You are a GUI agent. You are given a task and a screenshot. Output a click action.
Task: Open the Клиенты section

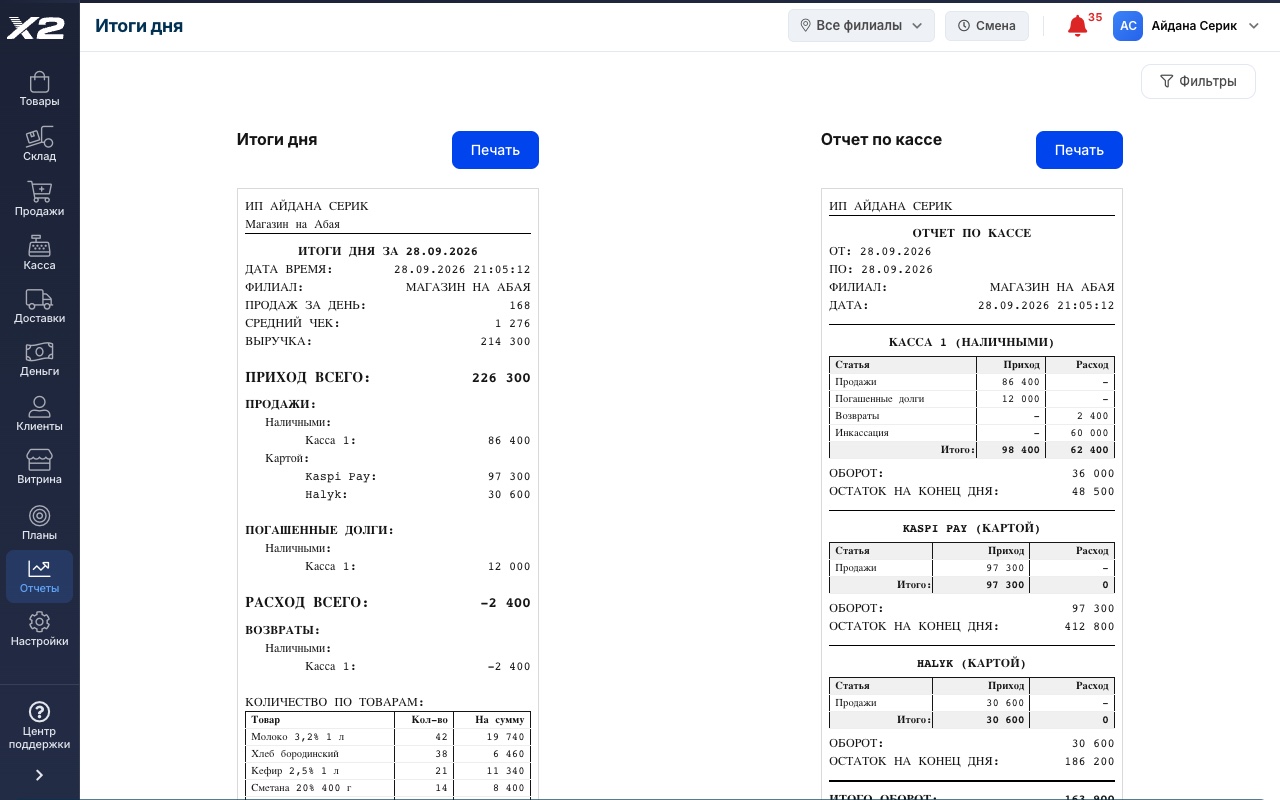(x=39, y=414)
